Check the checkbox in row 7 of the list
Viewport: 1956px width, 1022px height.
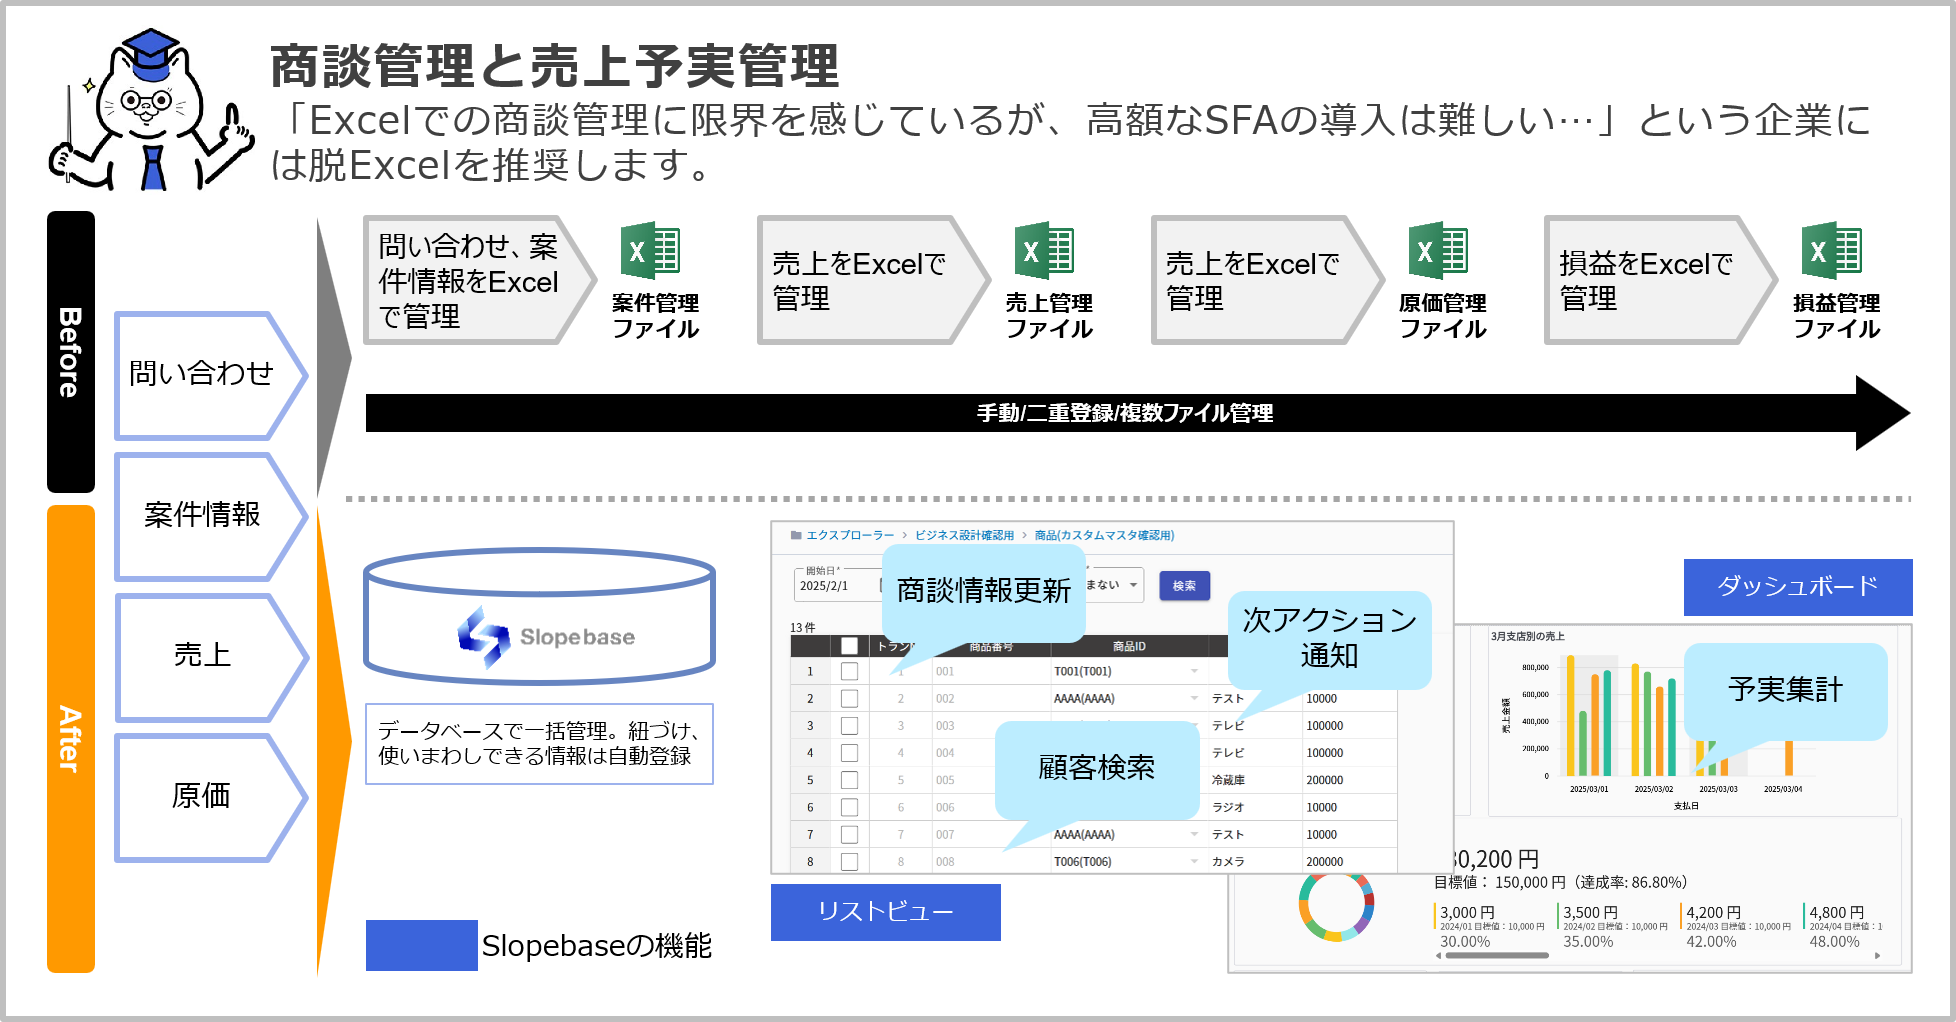849,833
